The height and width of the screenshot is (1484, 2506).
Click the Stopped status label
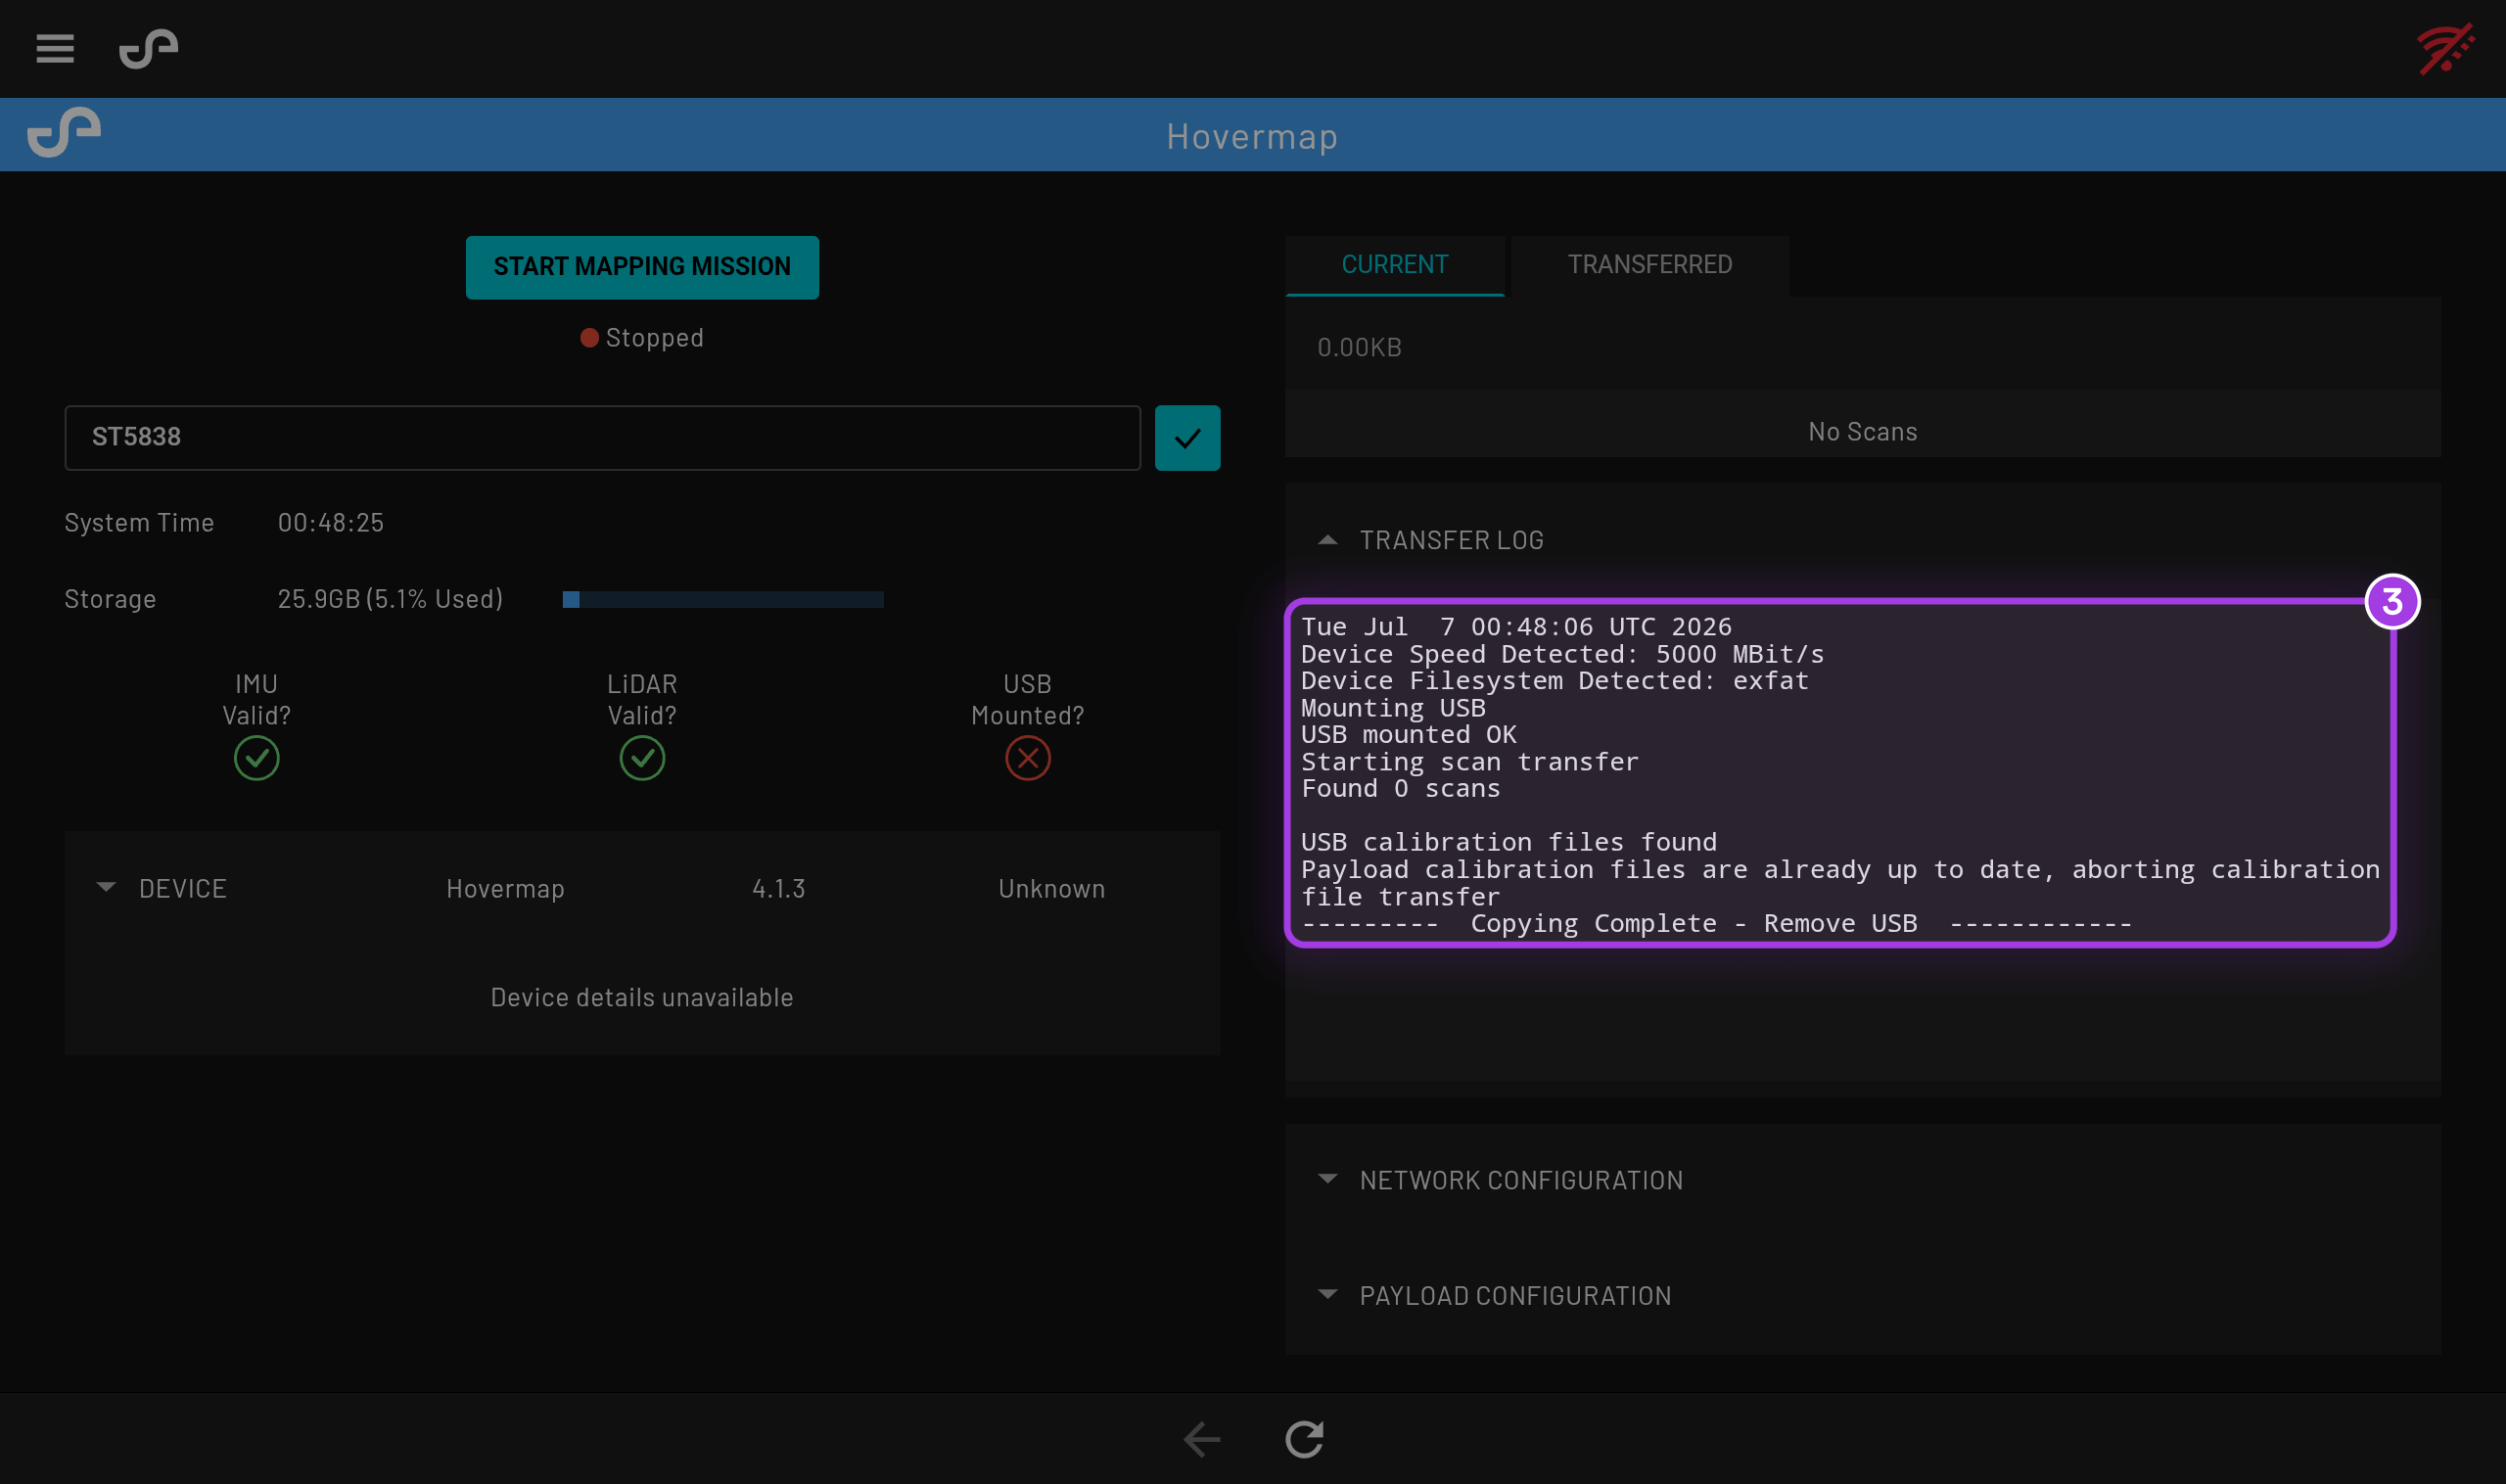pos(654,338)
